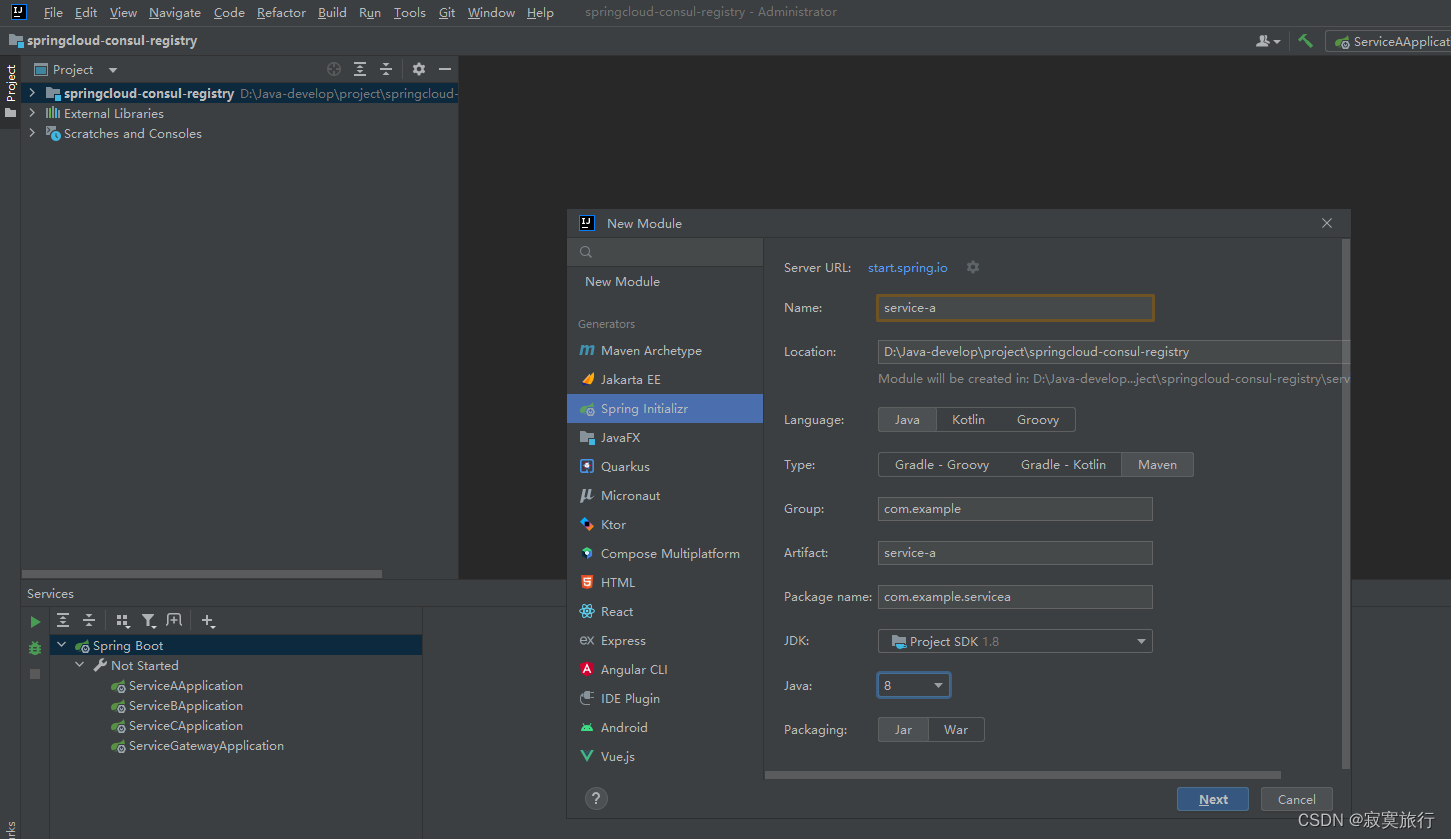Click the Cancel button
Screen dimensions: 1451x839
click(1297, 799)
